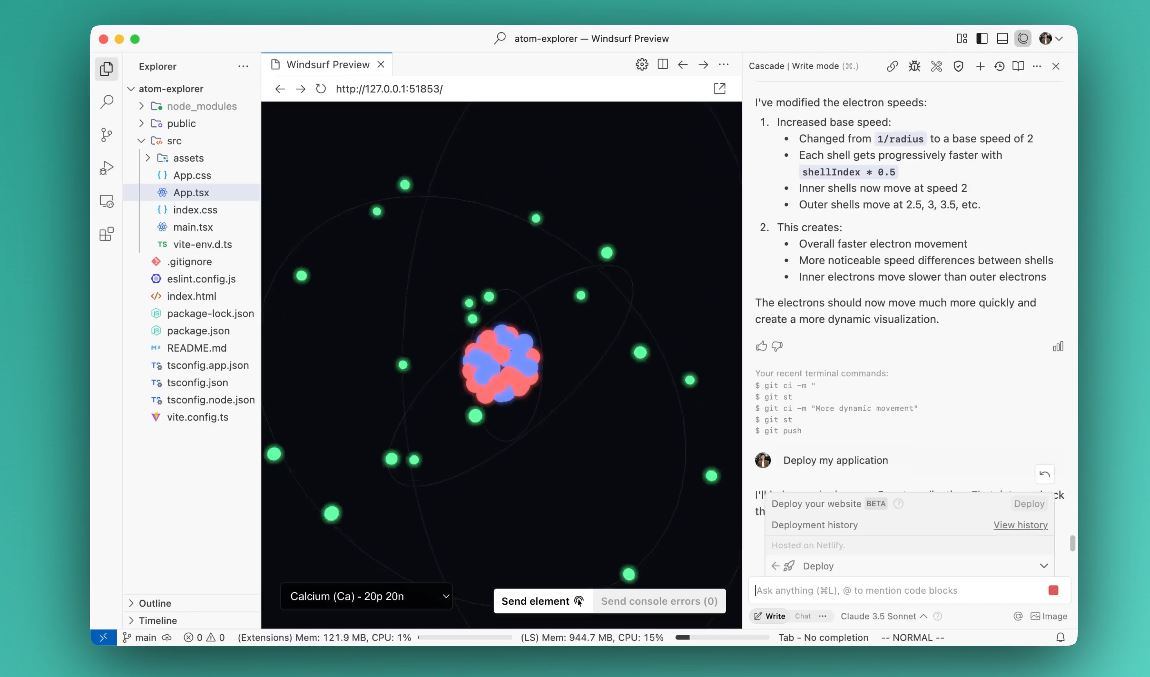
Task: Stop generation with red stop button
Action: click(x=1053, y=590)
